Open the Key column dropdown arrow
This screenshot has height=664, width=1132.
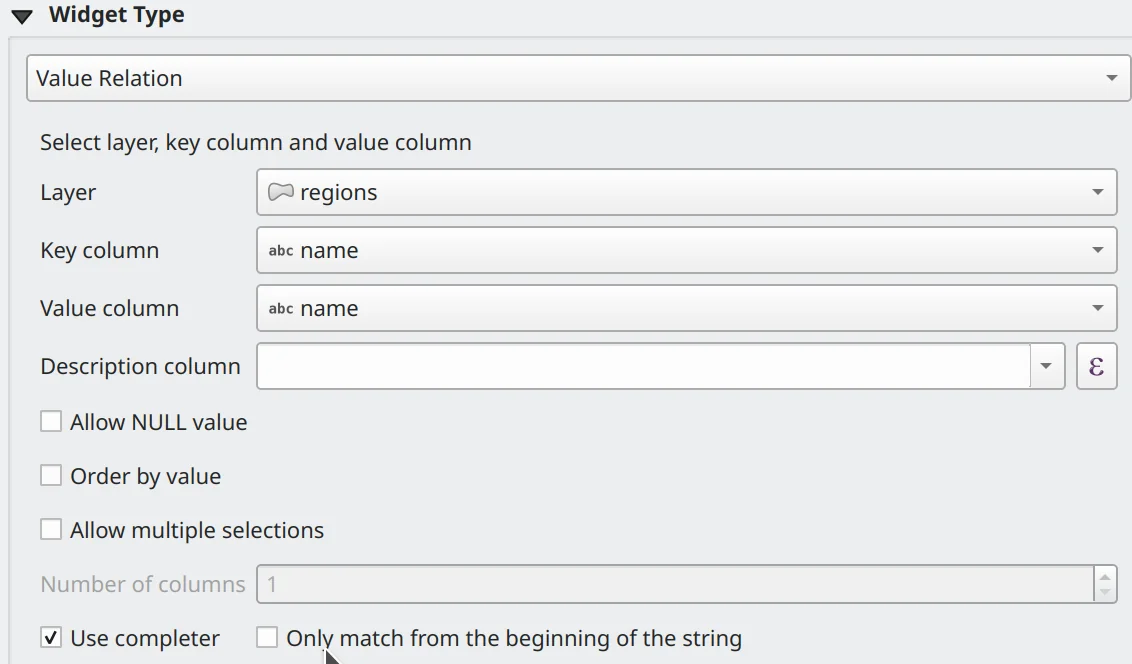point(1097,250)
